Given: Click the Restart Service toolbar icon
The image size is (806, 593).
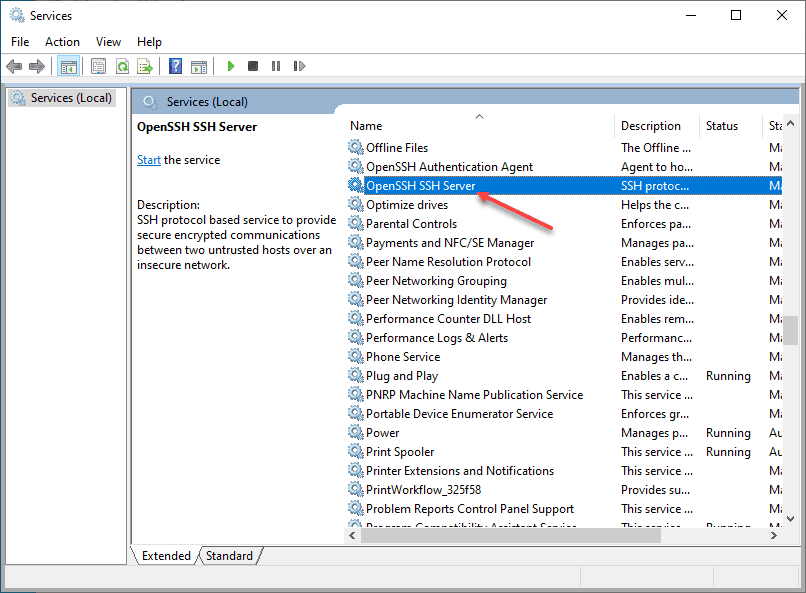Looking at the screenshot, I should coord(299,66).
